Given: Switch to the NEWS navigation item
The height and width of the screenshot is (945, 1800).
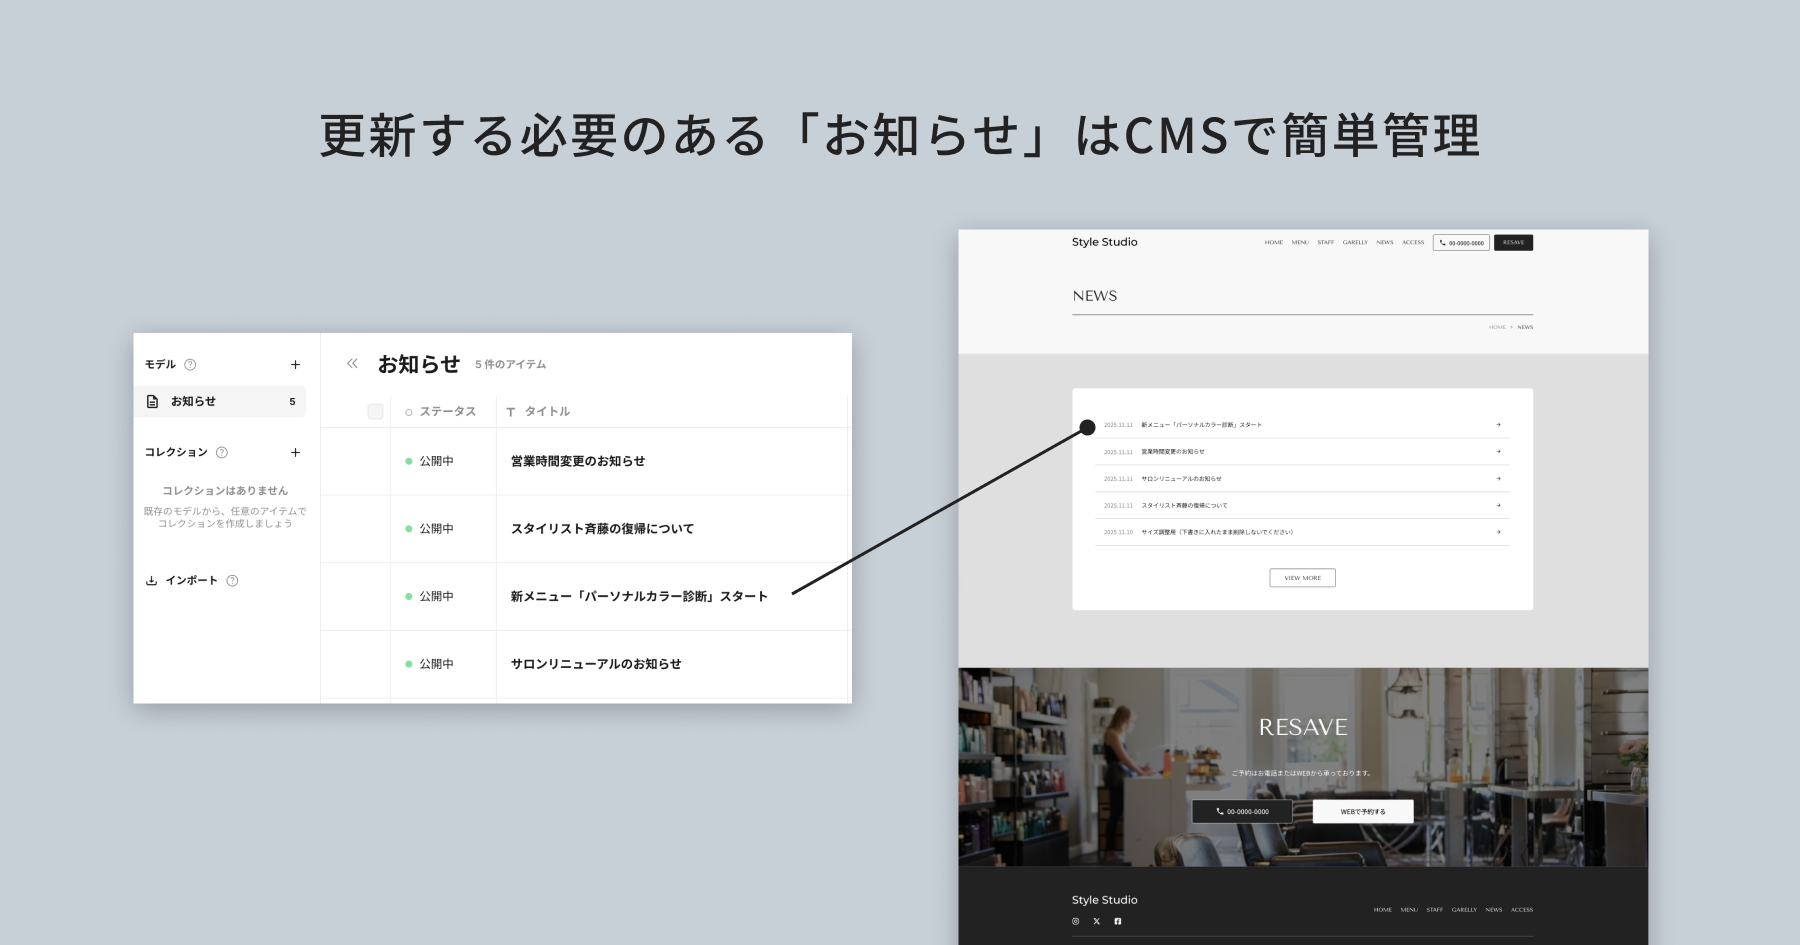Looking at the screenshot, I should (x=1385, y=242).
